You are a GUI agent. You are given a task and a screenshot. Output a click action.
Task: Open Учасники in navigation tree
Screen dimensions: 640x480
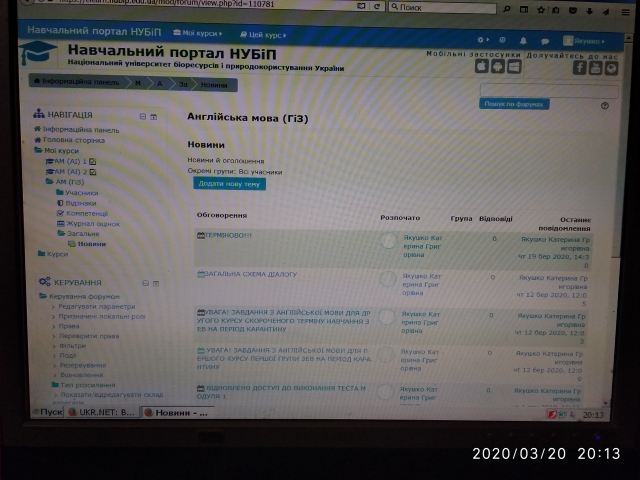tap(82, 193)
